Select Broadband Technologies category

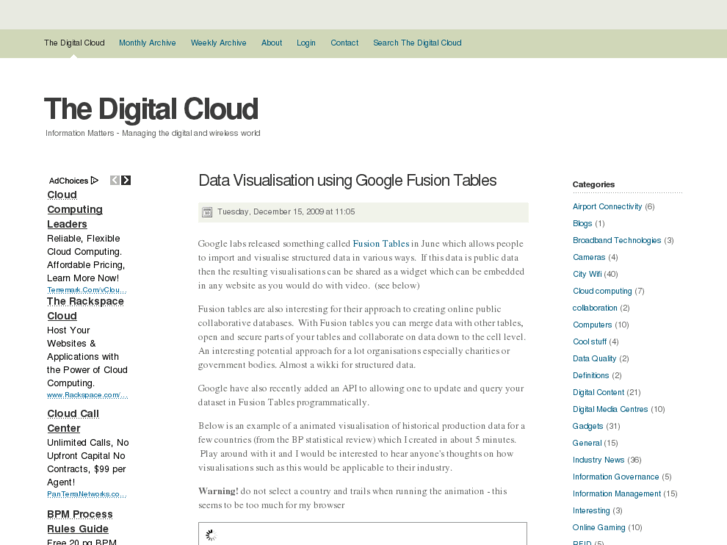(x=617, y=240)
